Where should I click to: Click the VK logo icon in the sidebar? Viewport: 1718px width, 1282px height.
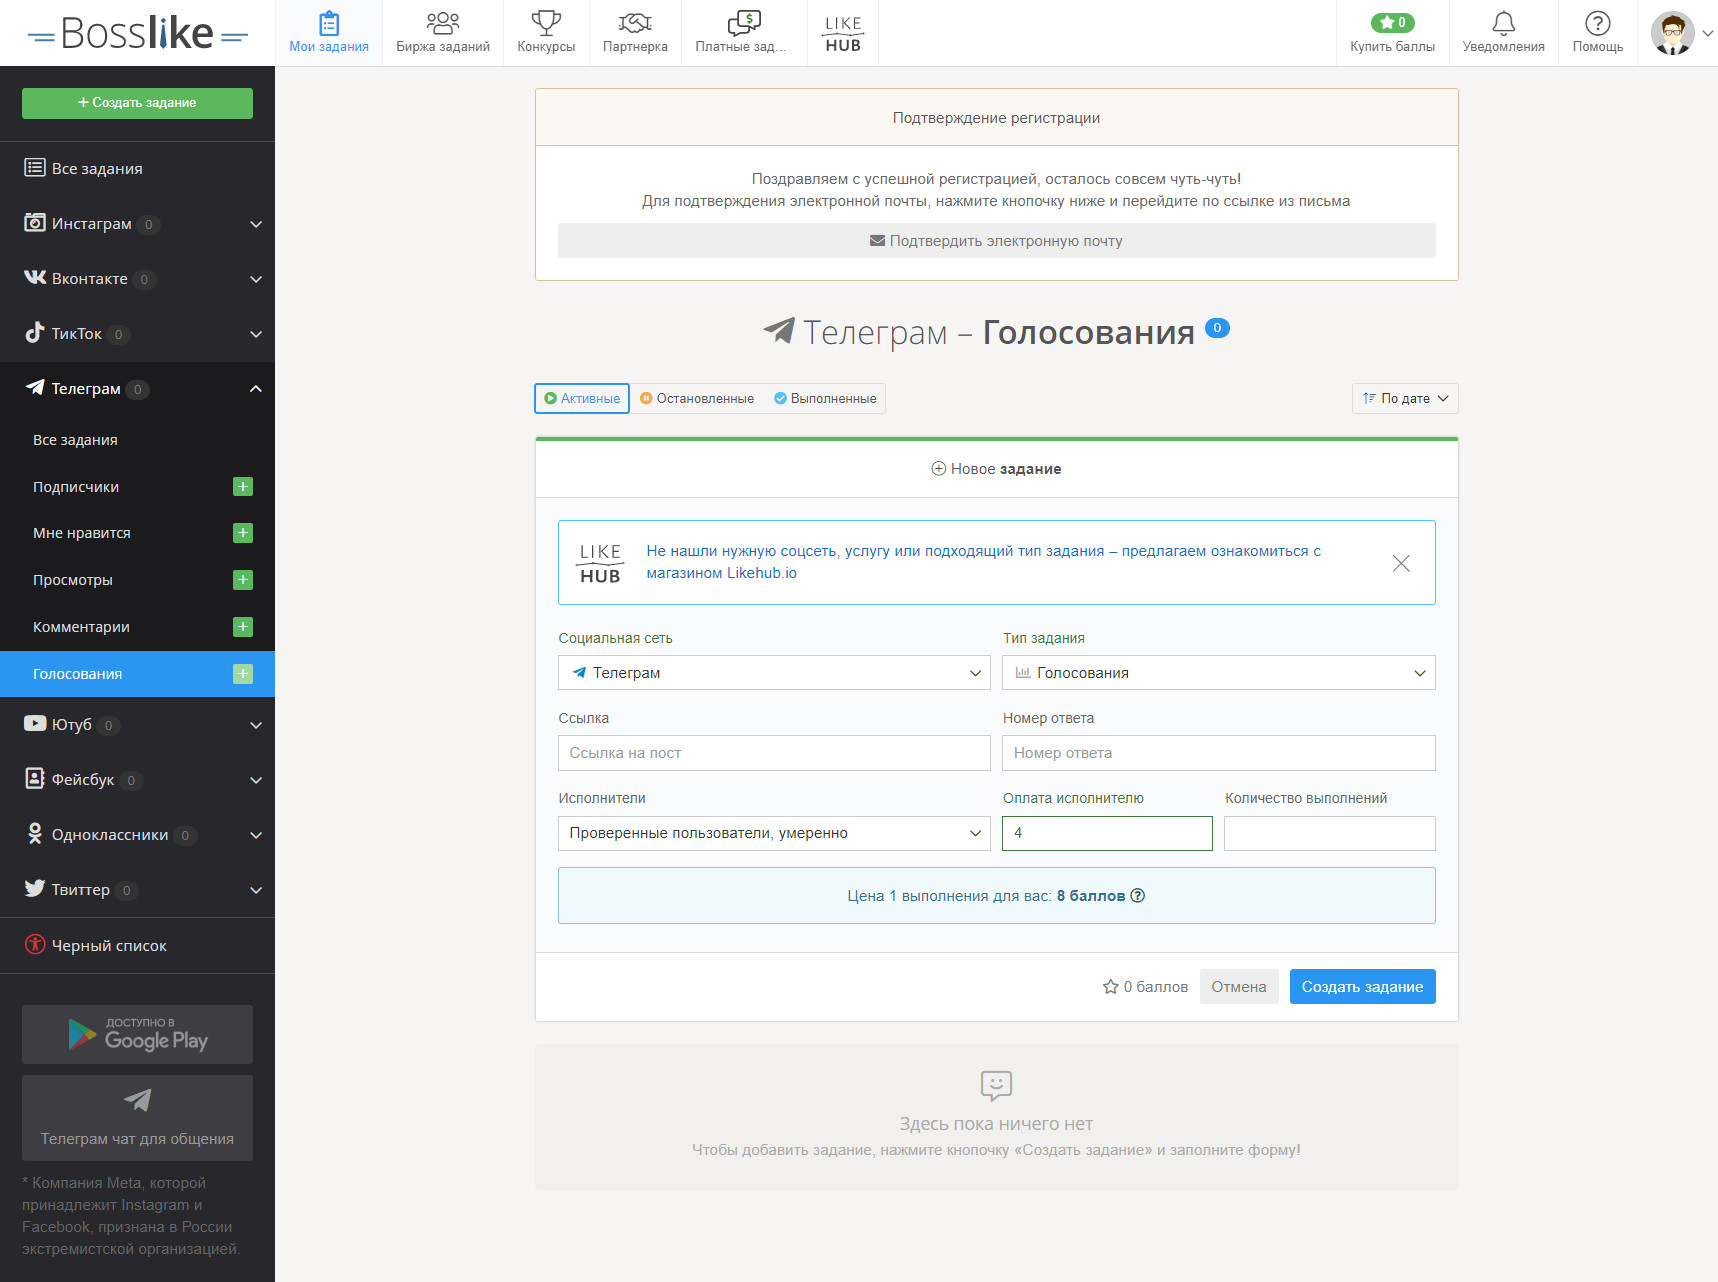(x=35, y=278)
